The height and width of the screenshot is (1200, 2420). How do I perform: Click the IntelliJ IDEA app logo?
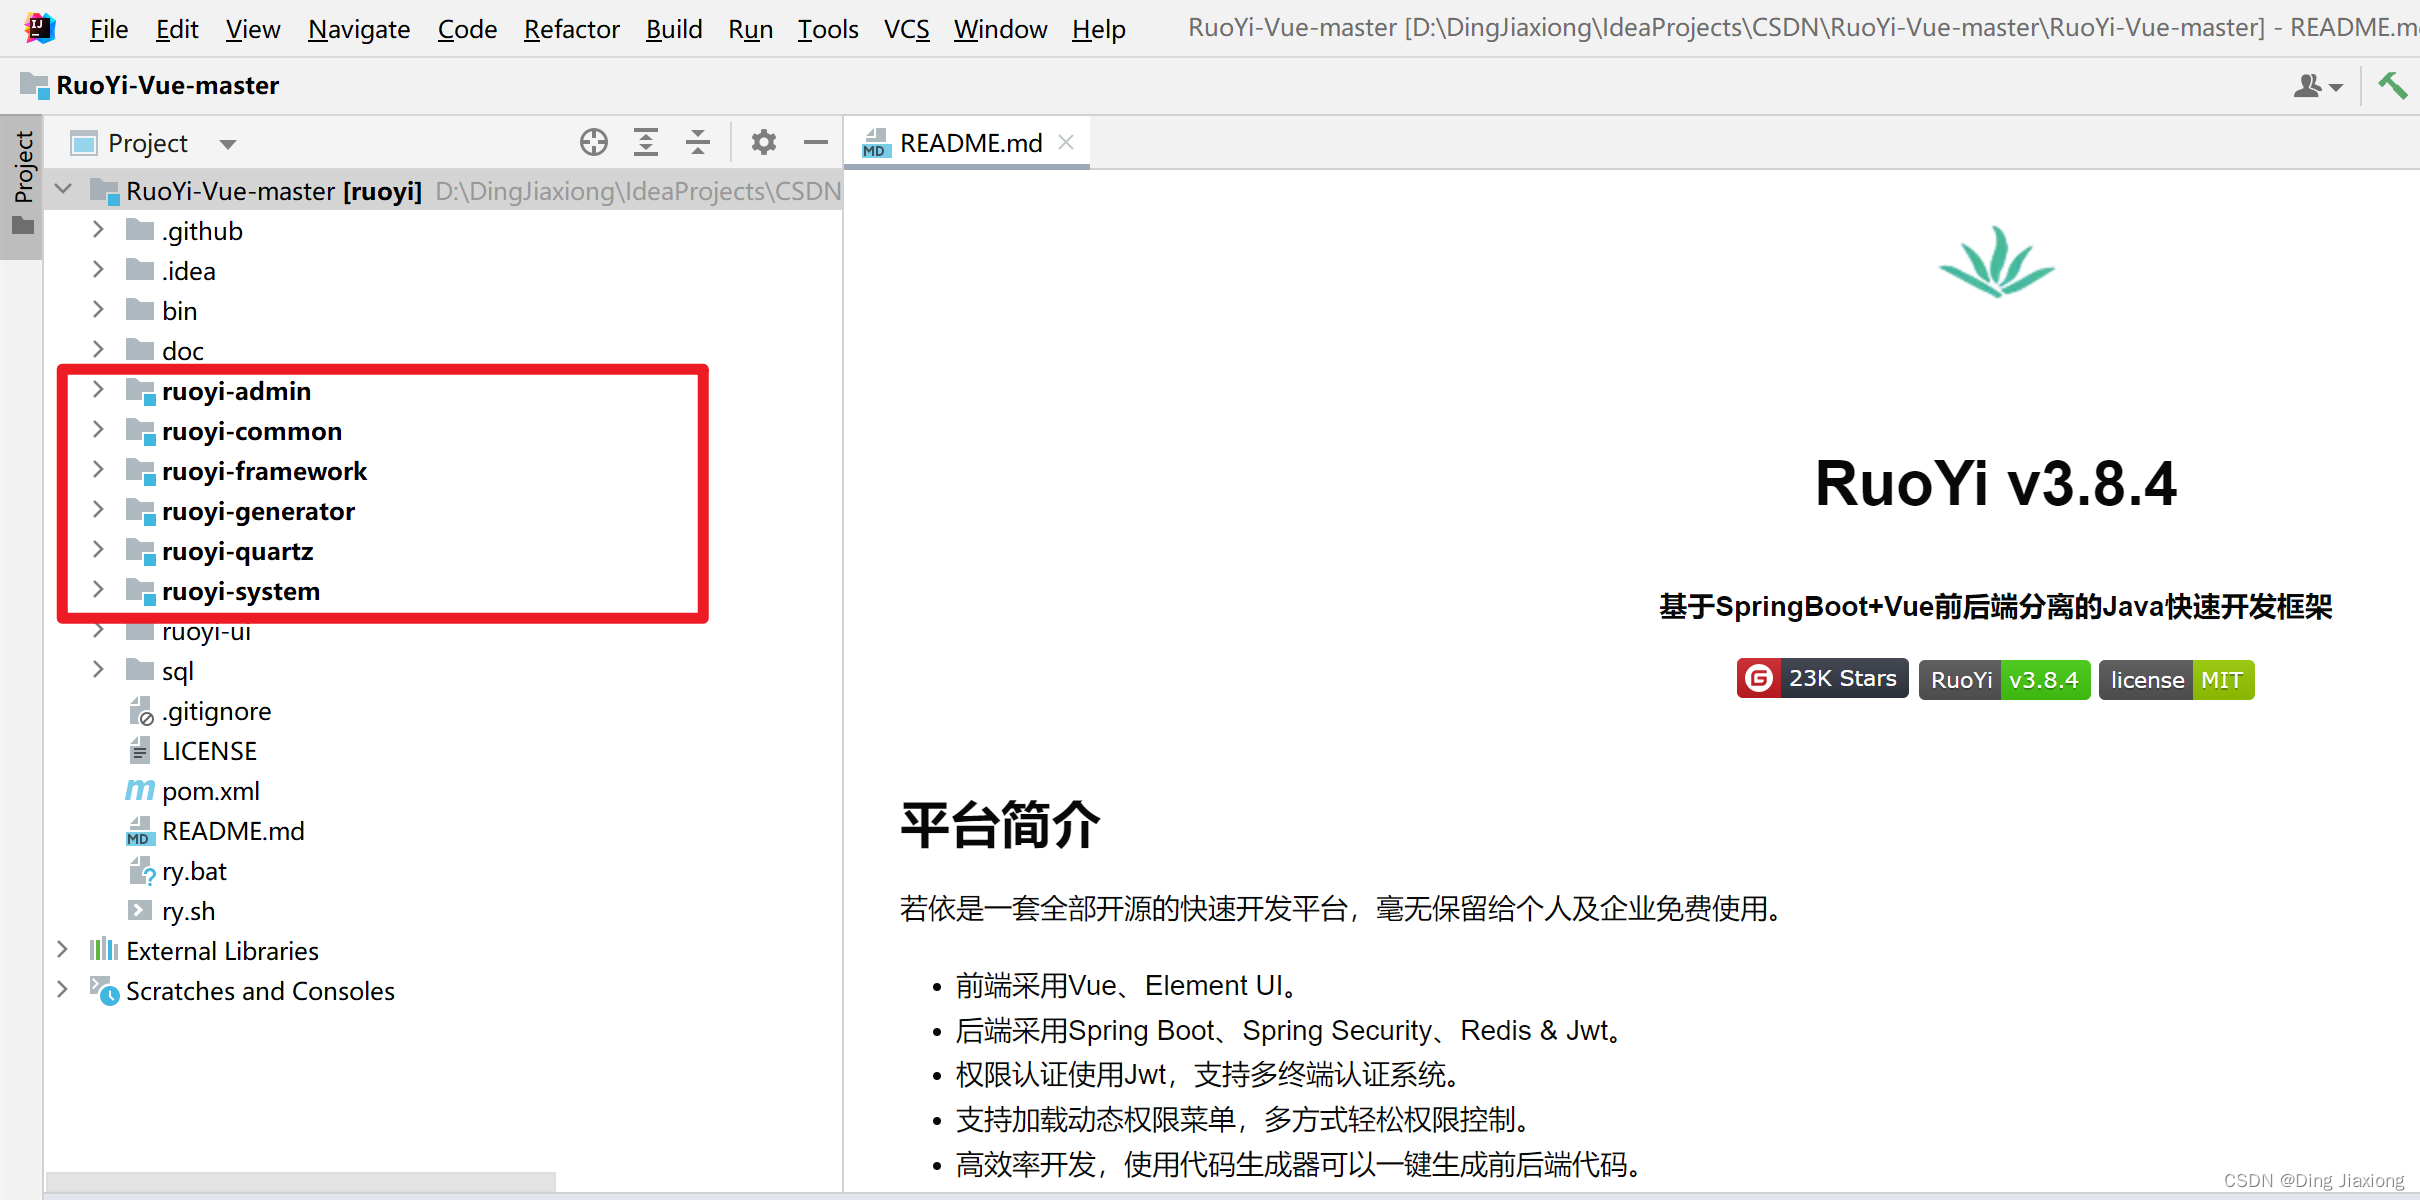tap(39, 28)
